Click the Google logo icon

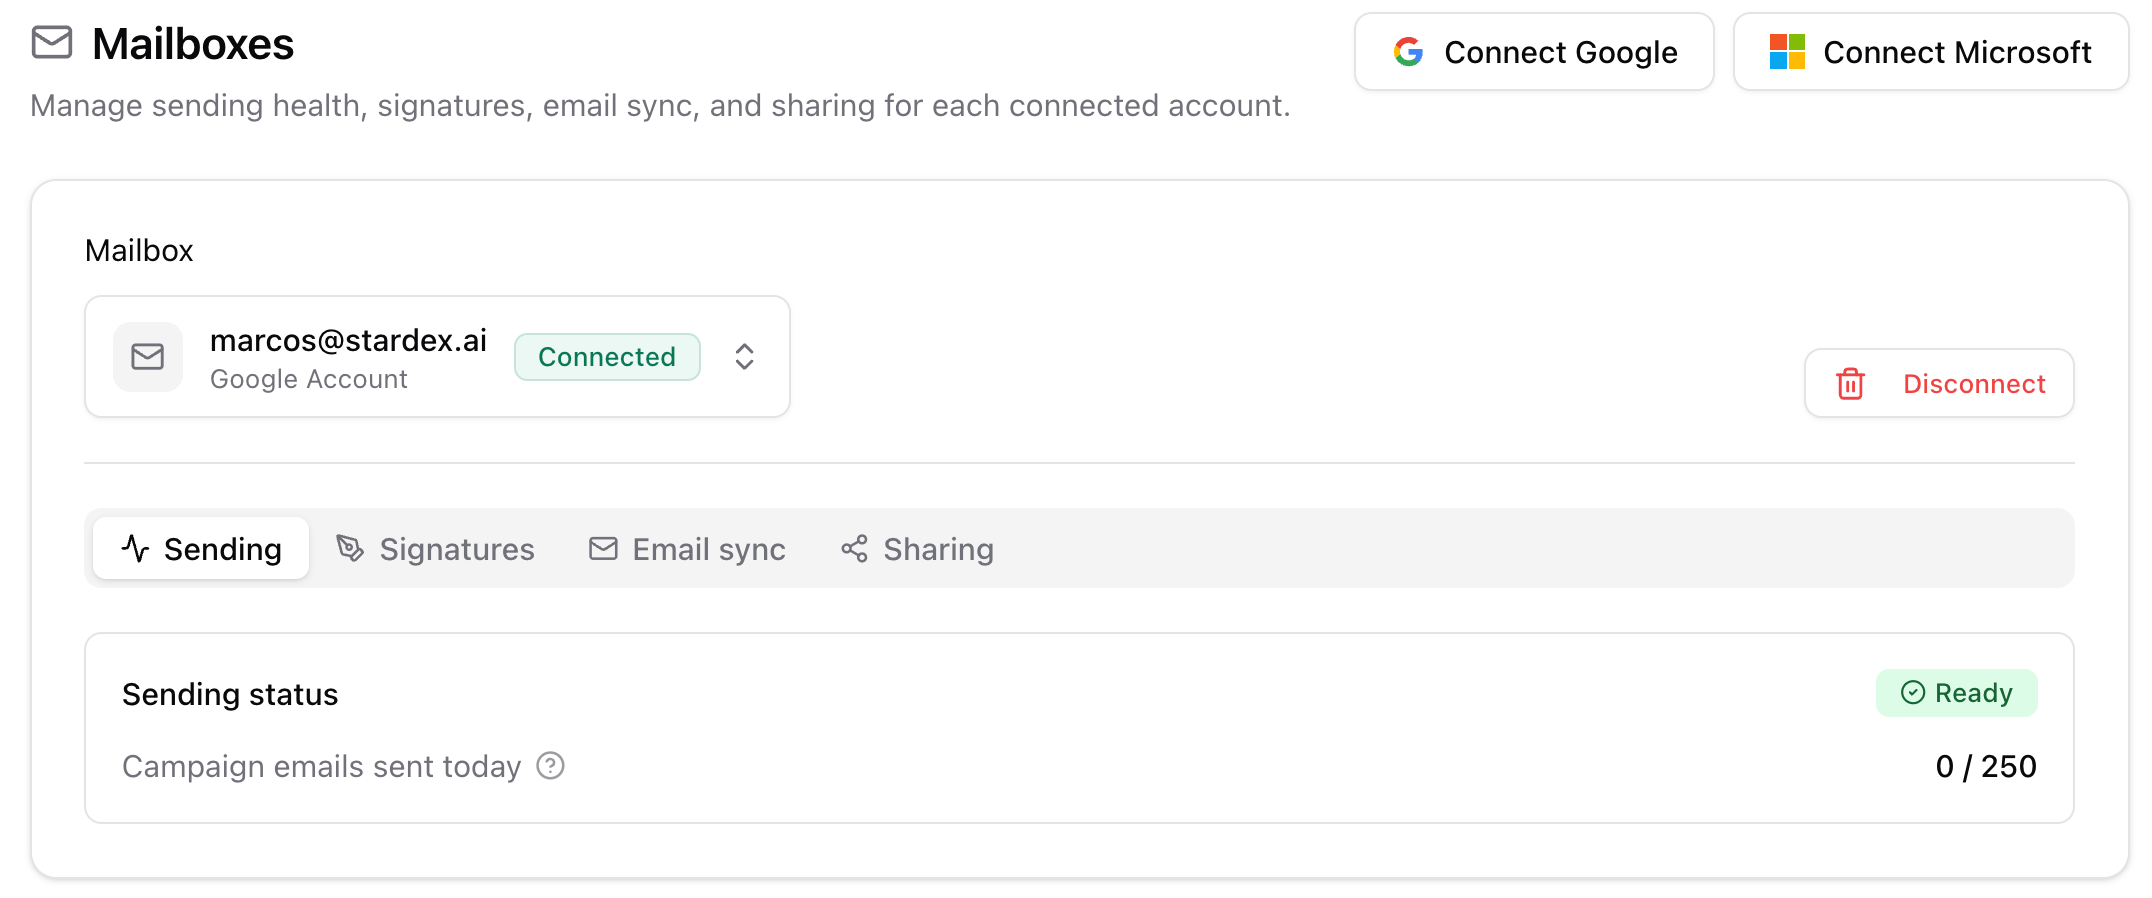pos(1408,52)
